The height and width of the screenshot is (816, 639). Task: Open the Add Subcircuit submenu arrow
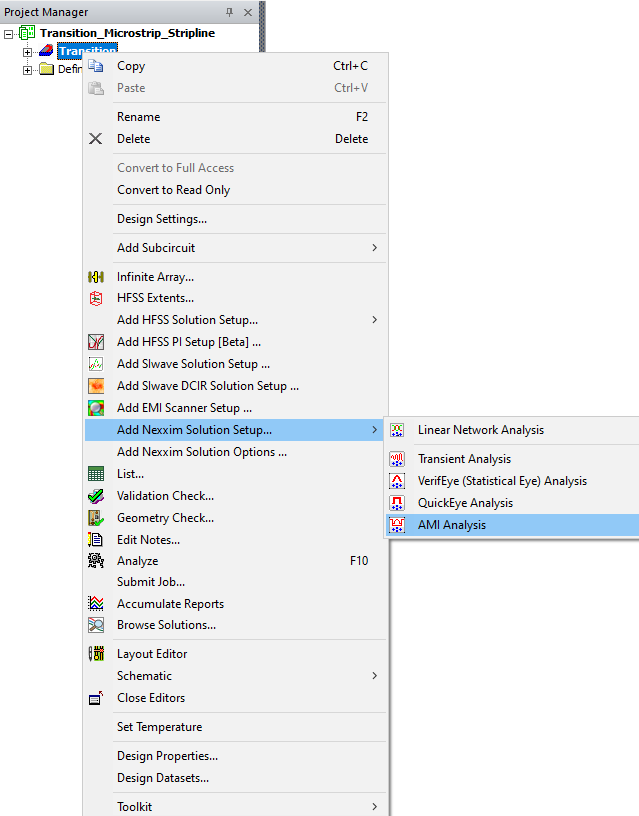pyautogui.click(x=375, y=248)
